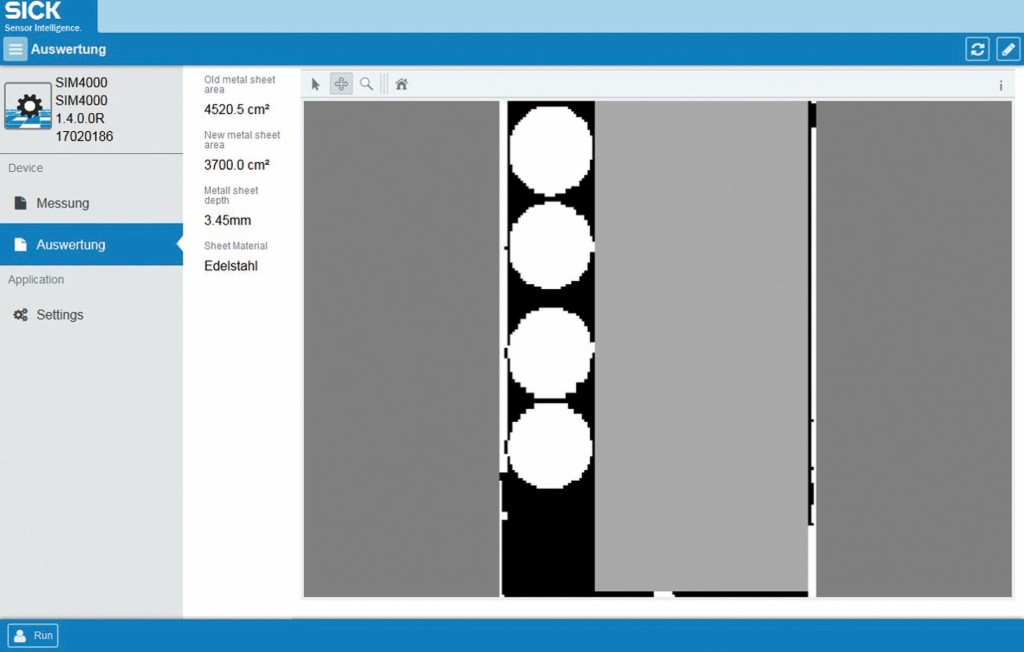The image size is (1024, 652).
Task: Open Settings in the sidebar
Action: coord(60,315)
